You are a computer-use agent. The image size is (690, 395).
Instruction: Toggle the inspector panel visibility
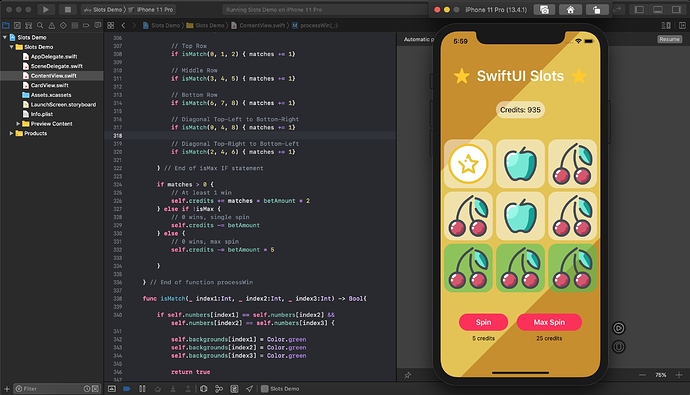tap(676, 9)
